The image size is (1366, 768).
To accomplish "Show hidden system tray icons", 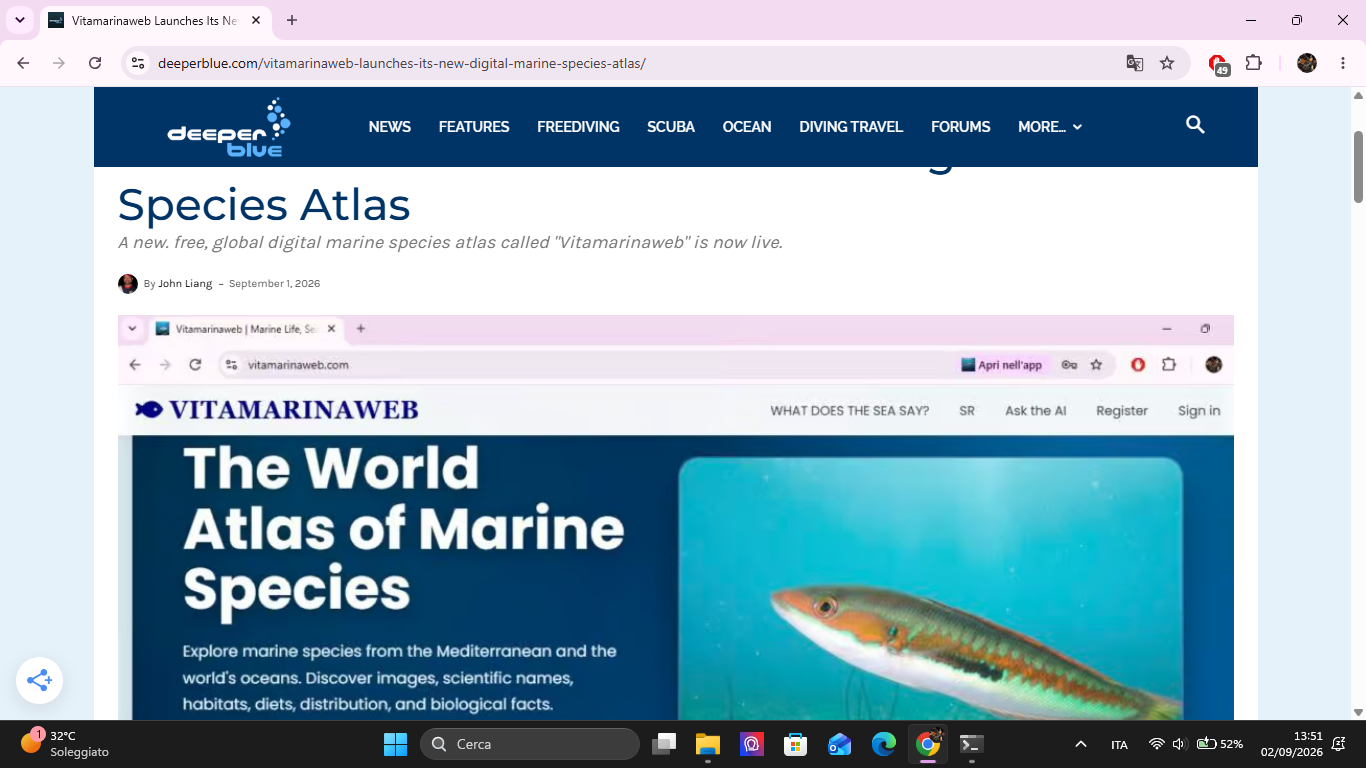I will click(x=1081, y=744).
